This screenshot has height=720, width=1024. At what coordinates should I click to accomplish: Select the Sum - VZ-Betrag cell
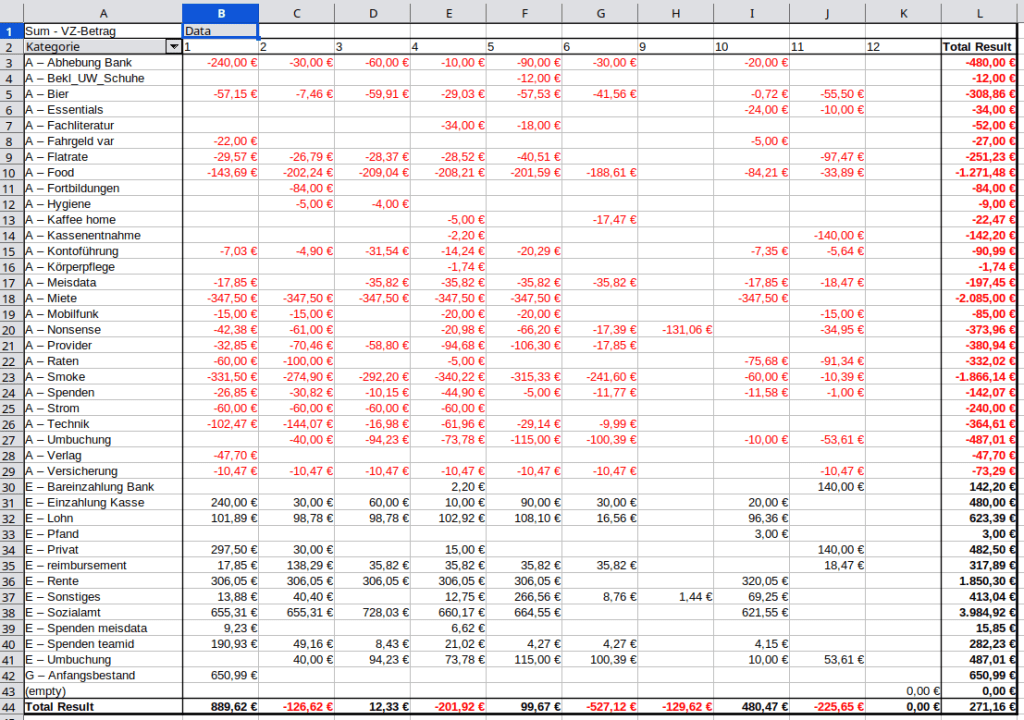coord(103,31)
